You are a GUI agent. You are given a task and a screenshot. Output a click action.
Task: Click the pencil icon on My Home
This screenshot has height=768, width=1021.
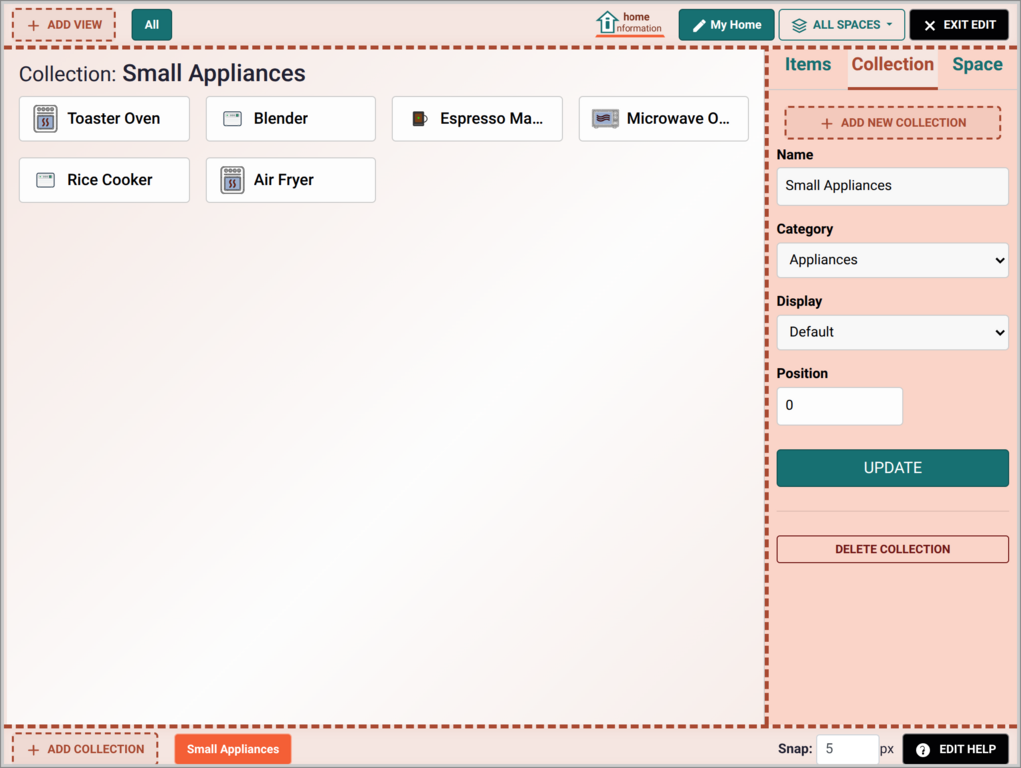(x=699, y=25)
